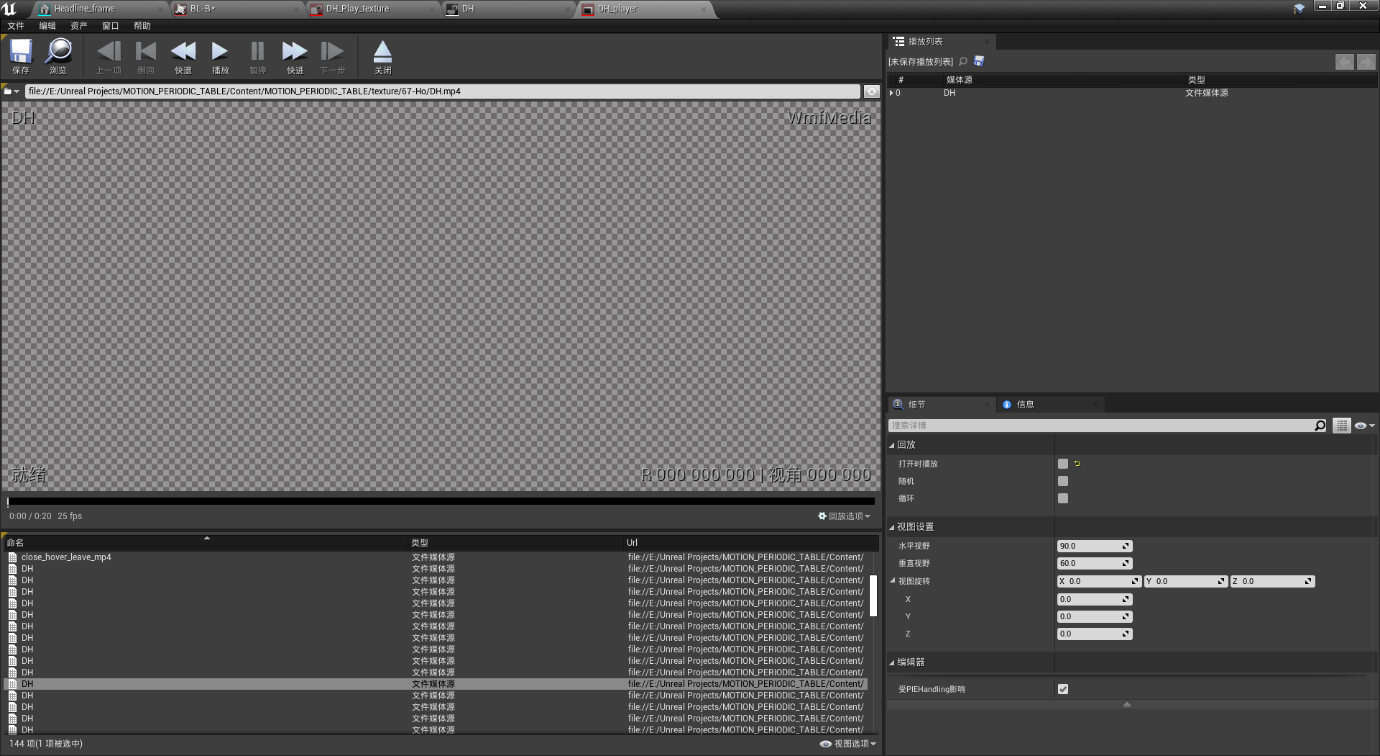Viewport: 1380px width, 756px height.
Task: Tick the 随机 (Shuffle) checkbox
Action: (x=1063, y=481)
